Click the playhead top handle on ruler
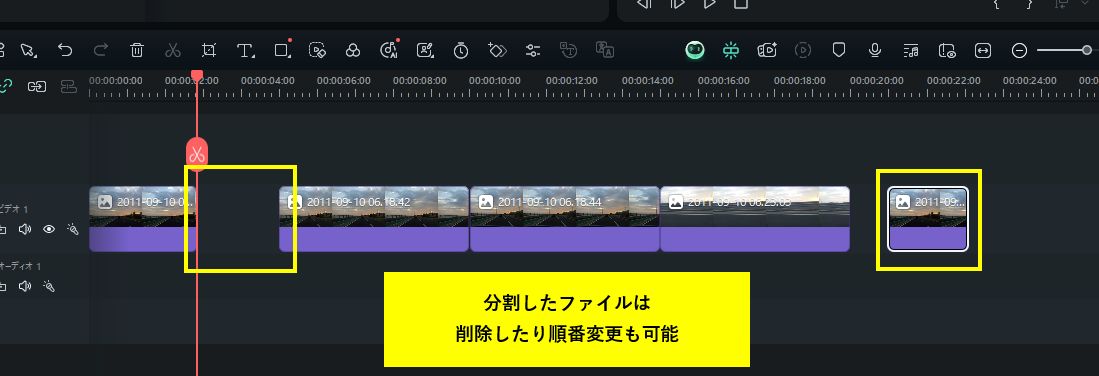 (197, 75)
